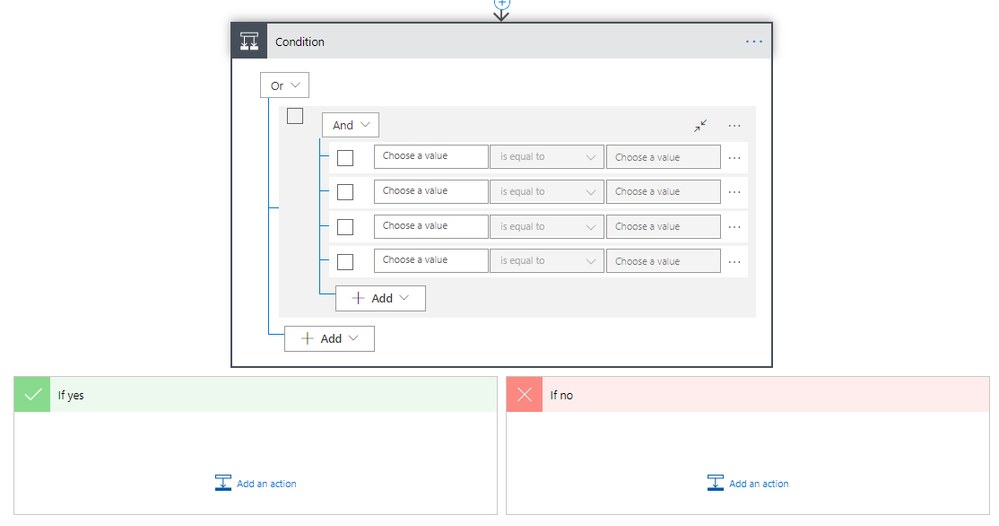Tick the And group checkbox
Screen dimensions: 999x526
click(295, 116)
